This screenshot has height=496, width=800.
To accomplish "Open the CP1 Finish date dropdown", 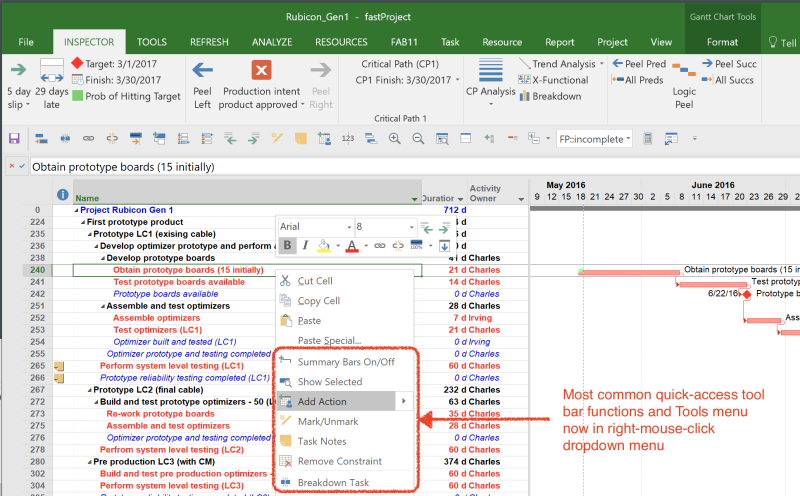I will pyautogui.click(x=457, y=80).
